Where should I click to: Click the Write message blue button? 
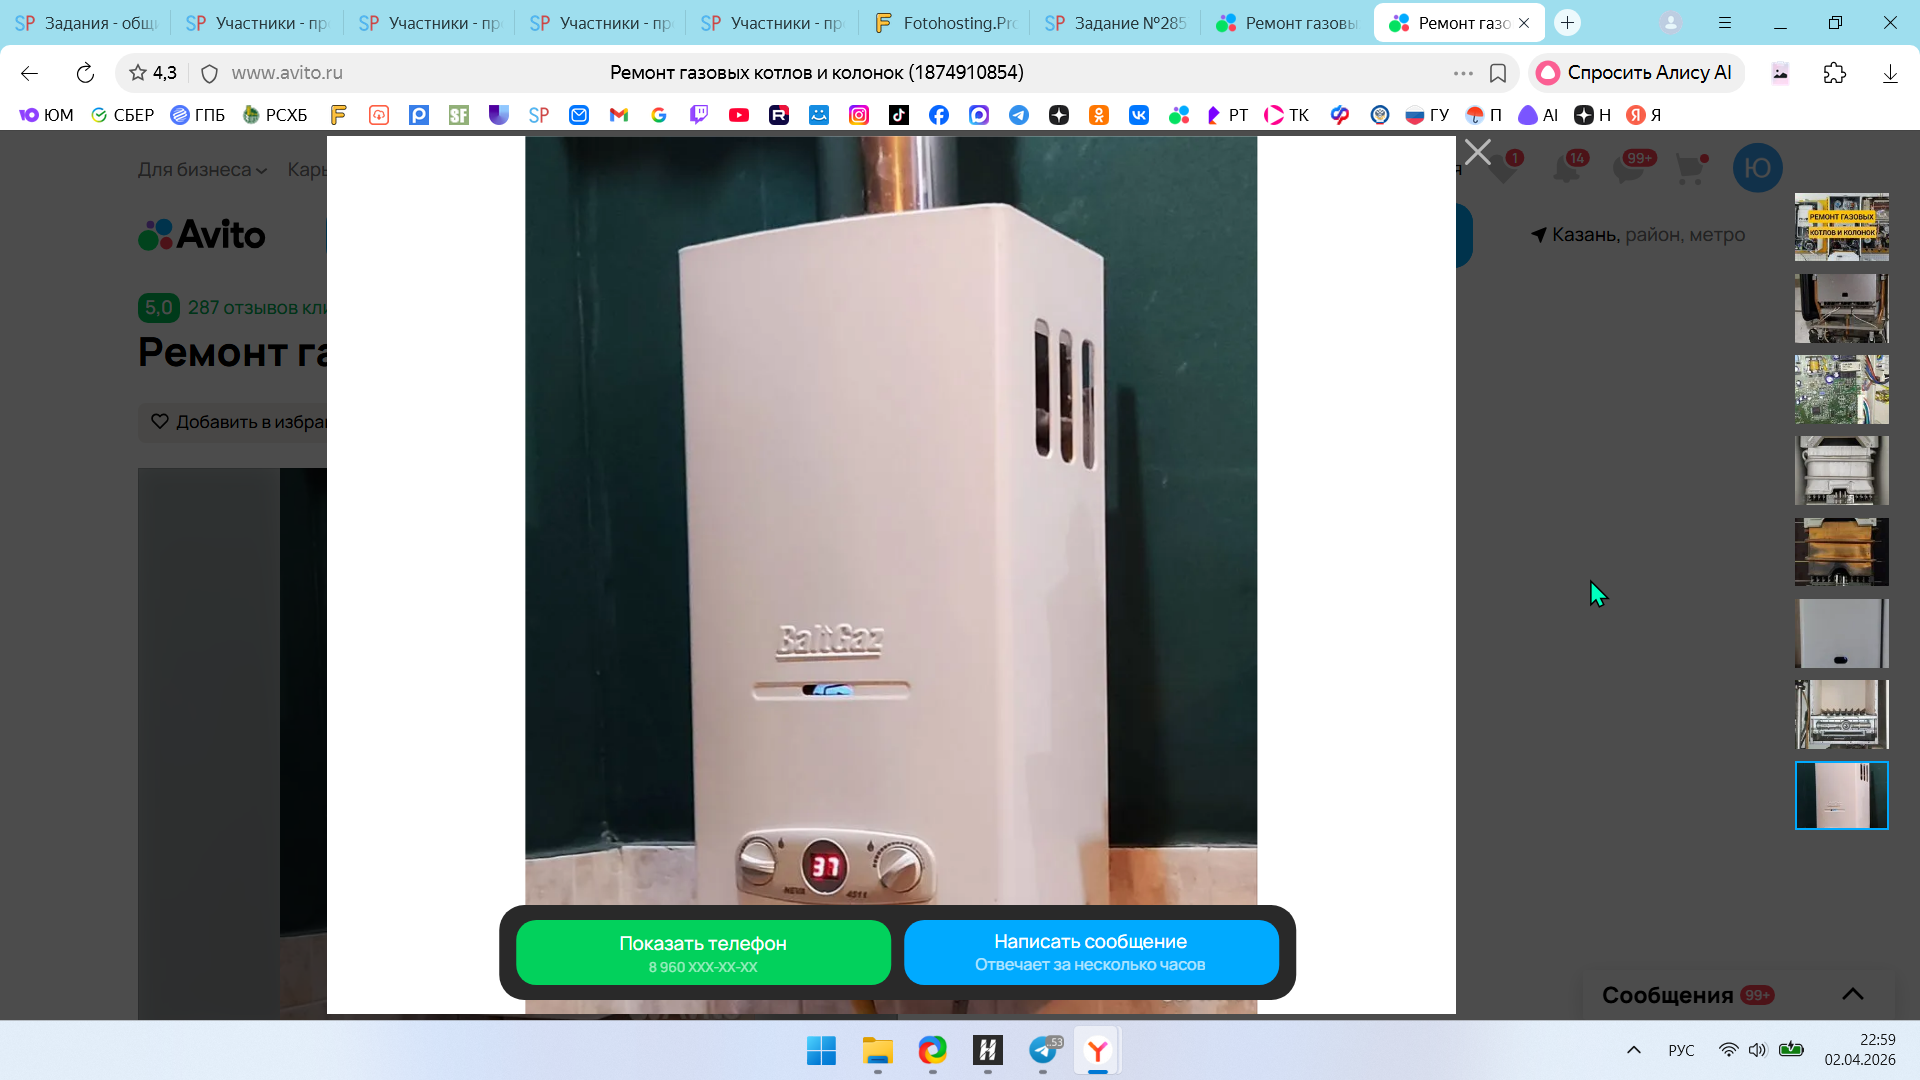pos(1090,952)
